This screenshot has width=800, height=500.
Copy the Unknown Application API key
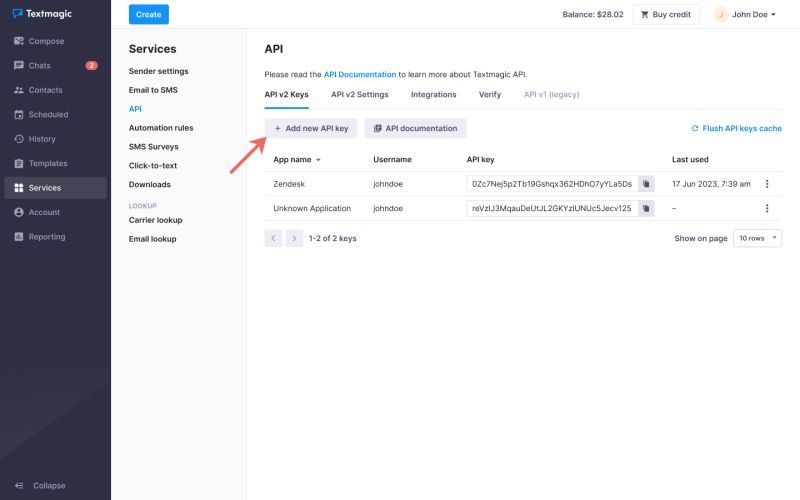click(646, 208)
